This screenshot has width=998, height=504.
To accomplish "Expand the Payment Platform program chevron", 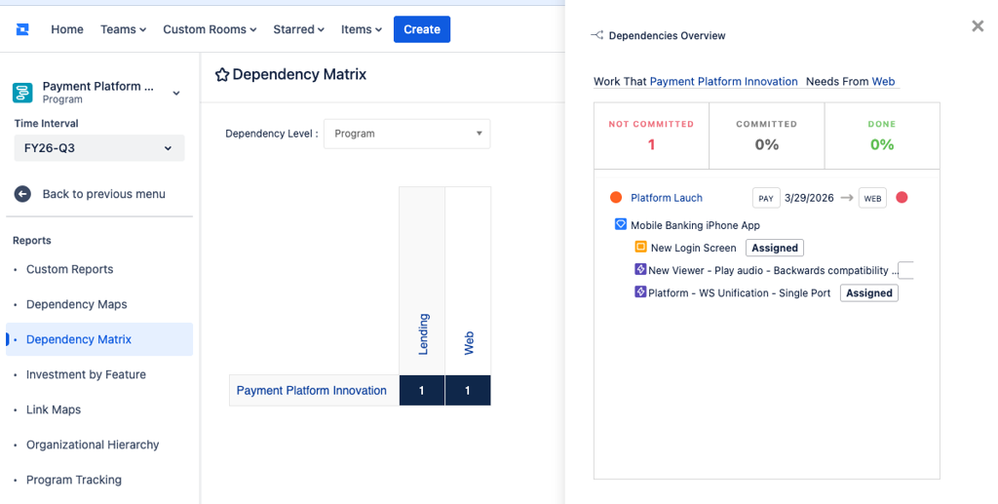I will pyautogui.click(x=176, y=93).
